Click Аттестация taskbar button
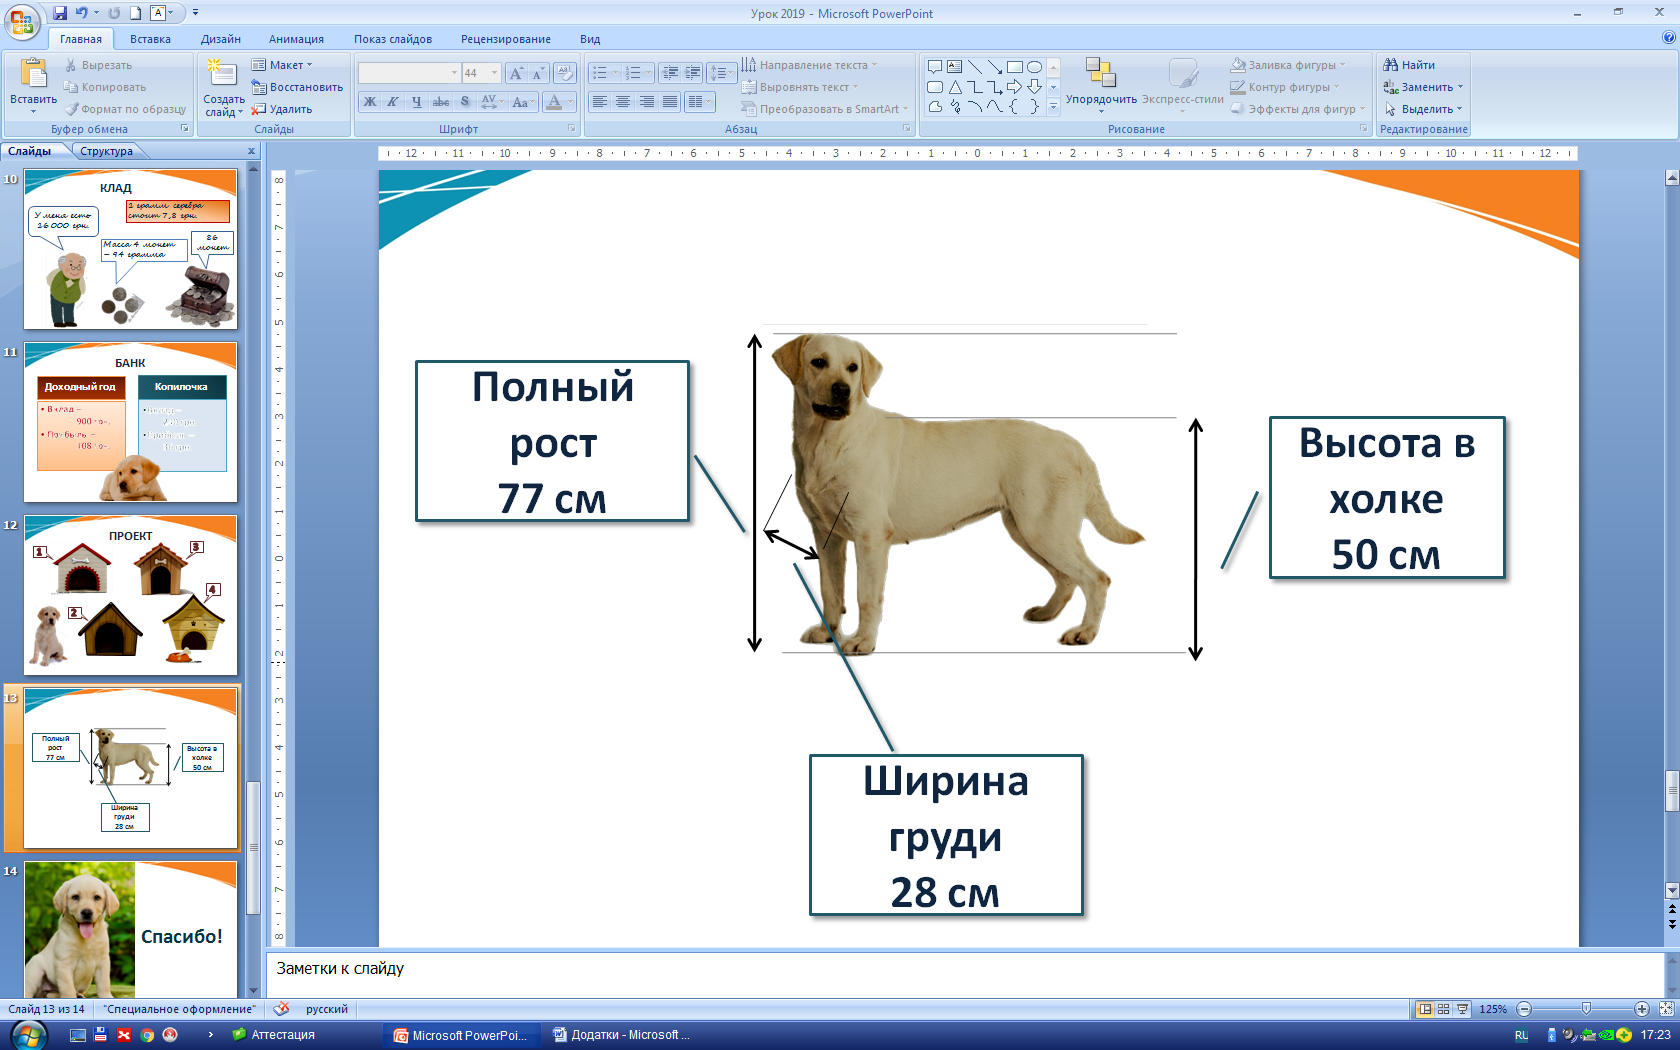Screen dimensions: 1680x1050 (x=274, y=1035)
